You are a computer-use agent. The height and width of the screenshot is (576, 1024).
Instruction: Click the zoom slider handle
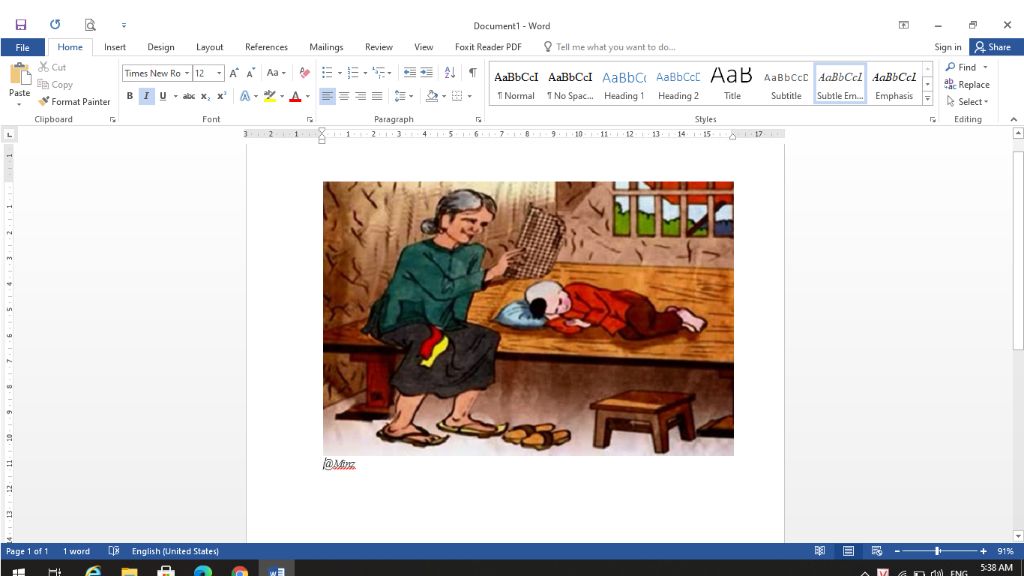(x=938, y=551)
